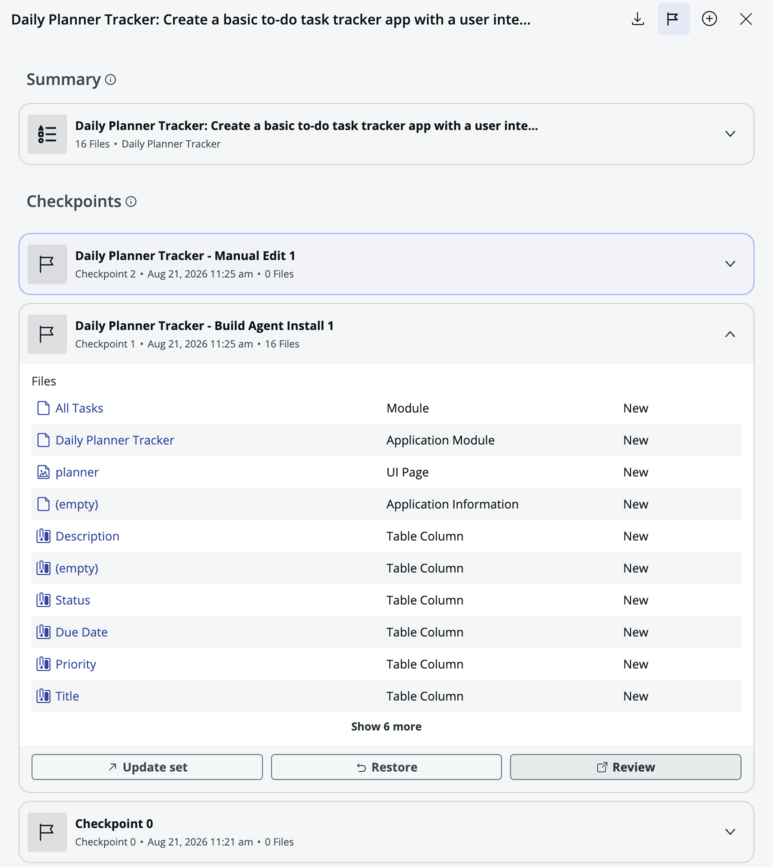Open the Description table column link
Viewport: 773px width, 867px height.
tap(87, 536)
